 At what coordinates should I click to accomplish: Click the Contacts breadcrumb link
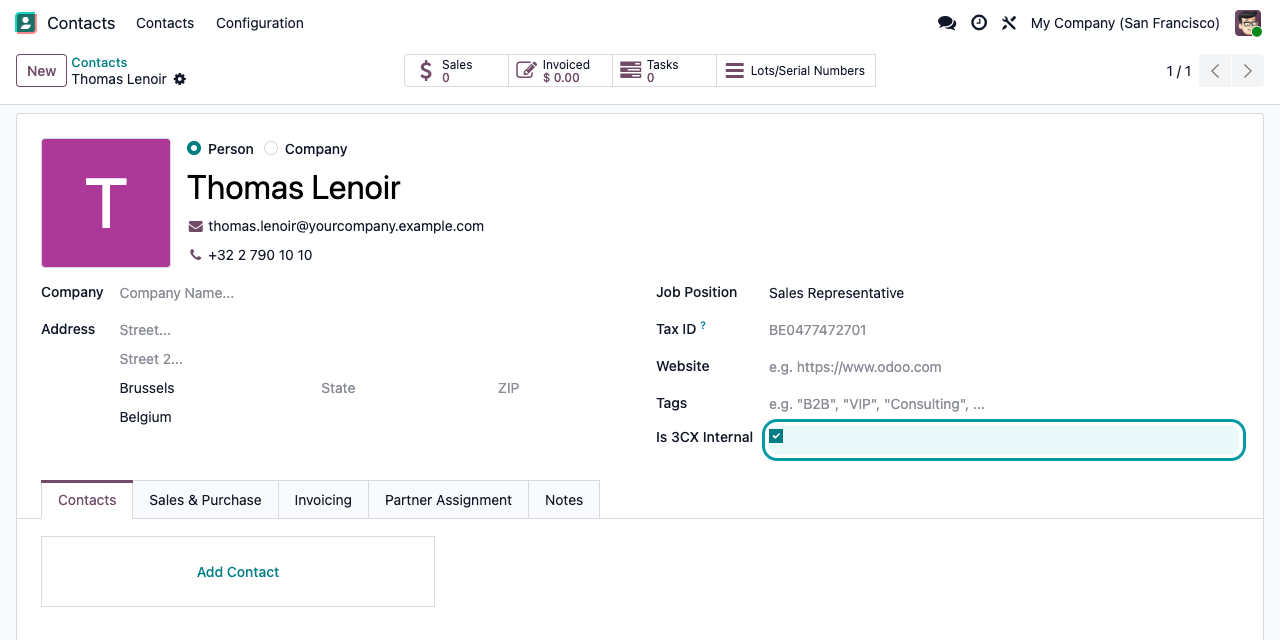pos(99,63)
